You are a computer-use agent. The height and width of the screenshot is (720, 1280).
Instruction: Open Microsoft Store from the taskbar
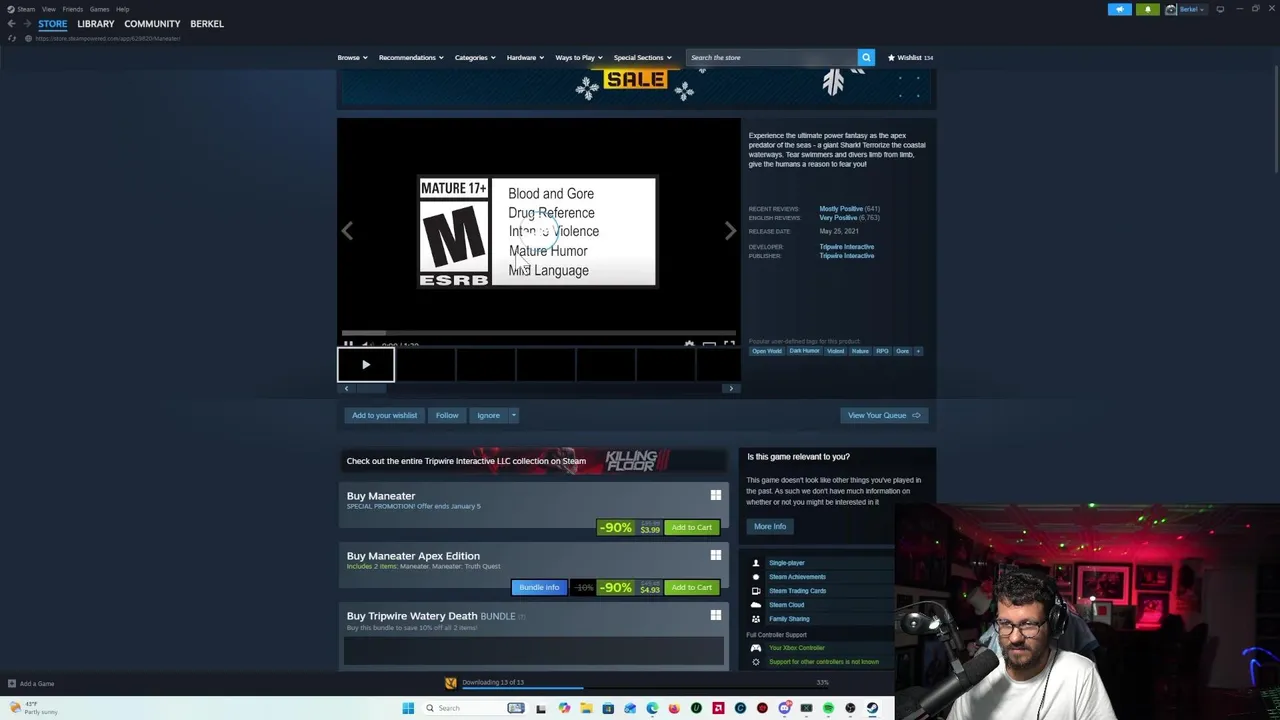pyautogui.click(x=608, y=708)
